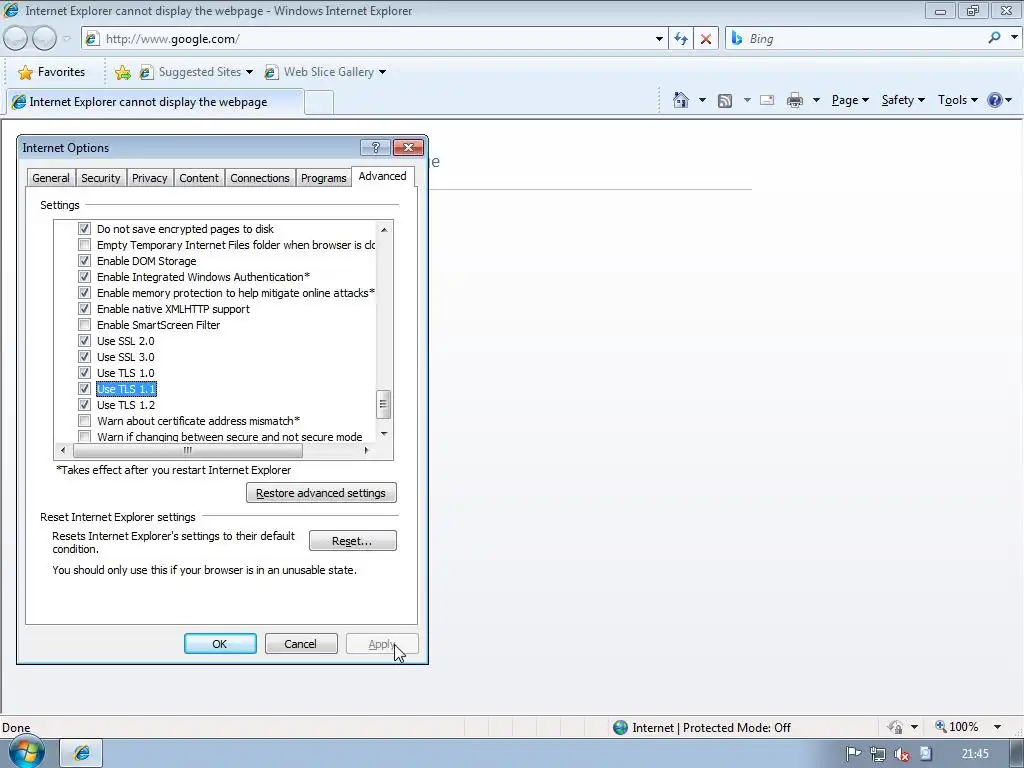Image resolution: width=1024 pixels, height=768 pixels.
Task: Click the page icon in address bar
Action: pos(92,39)
